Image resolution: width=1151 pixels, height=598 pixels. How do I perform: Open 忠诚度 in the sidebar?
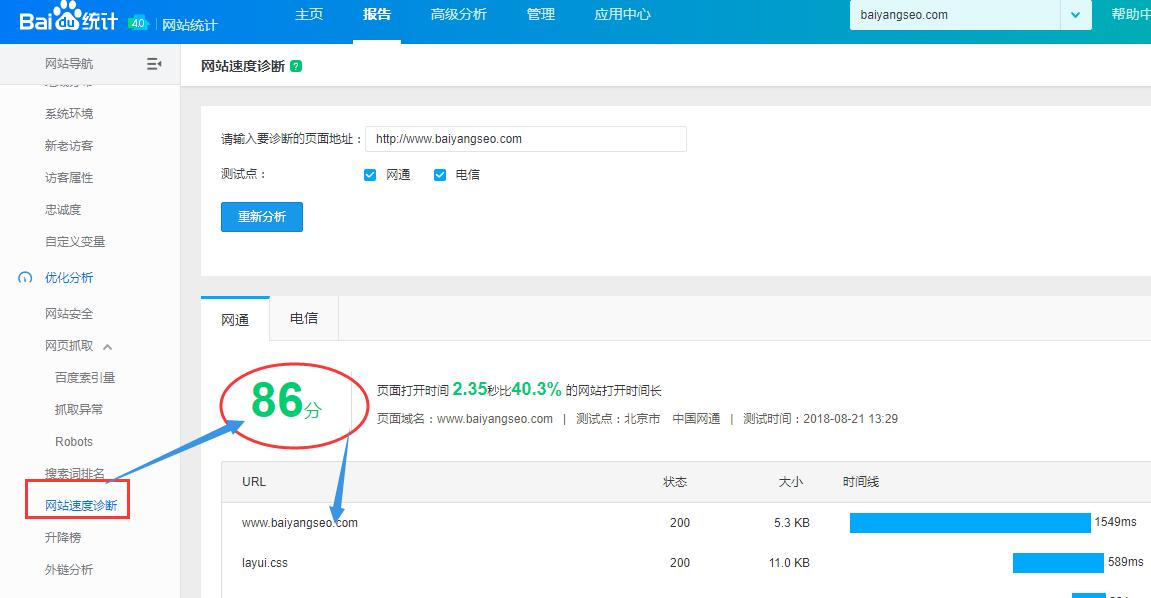[63, 210]
